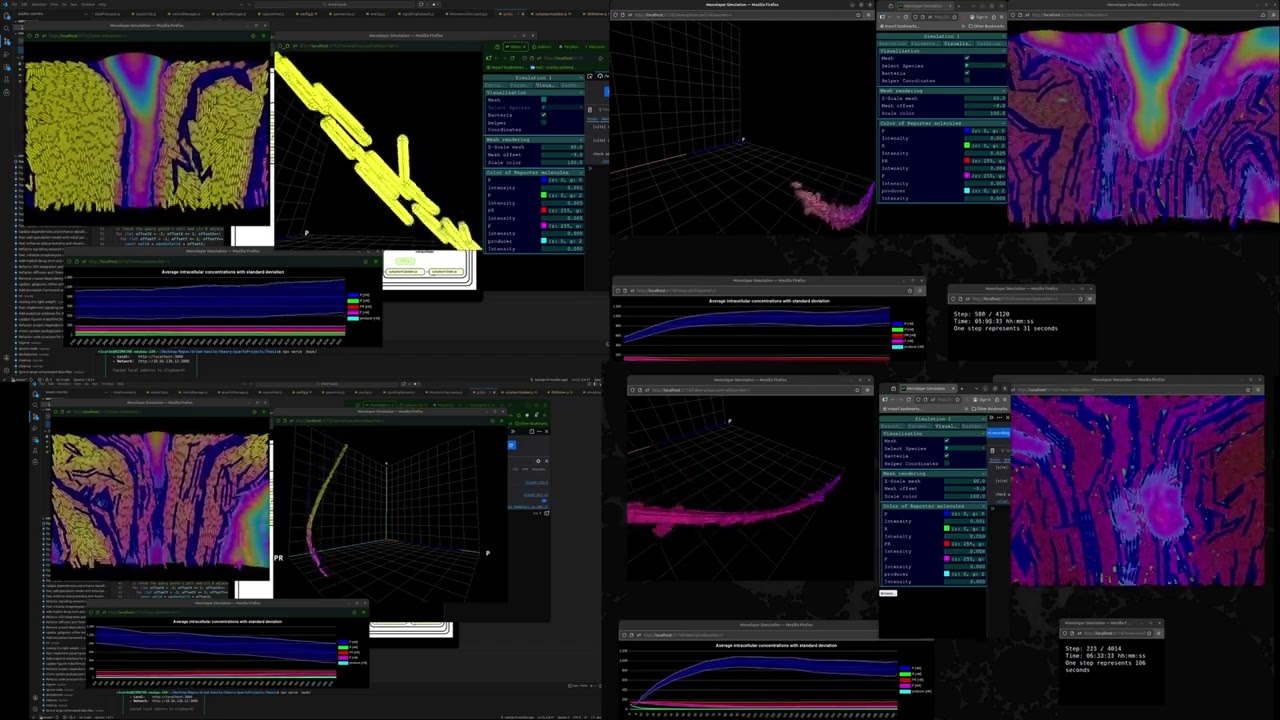Collapse Color of Reporter molecules in the top-left panel
The width and height of the screenshot is (1280, 720).
tap(534, 172)
